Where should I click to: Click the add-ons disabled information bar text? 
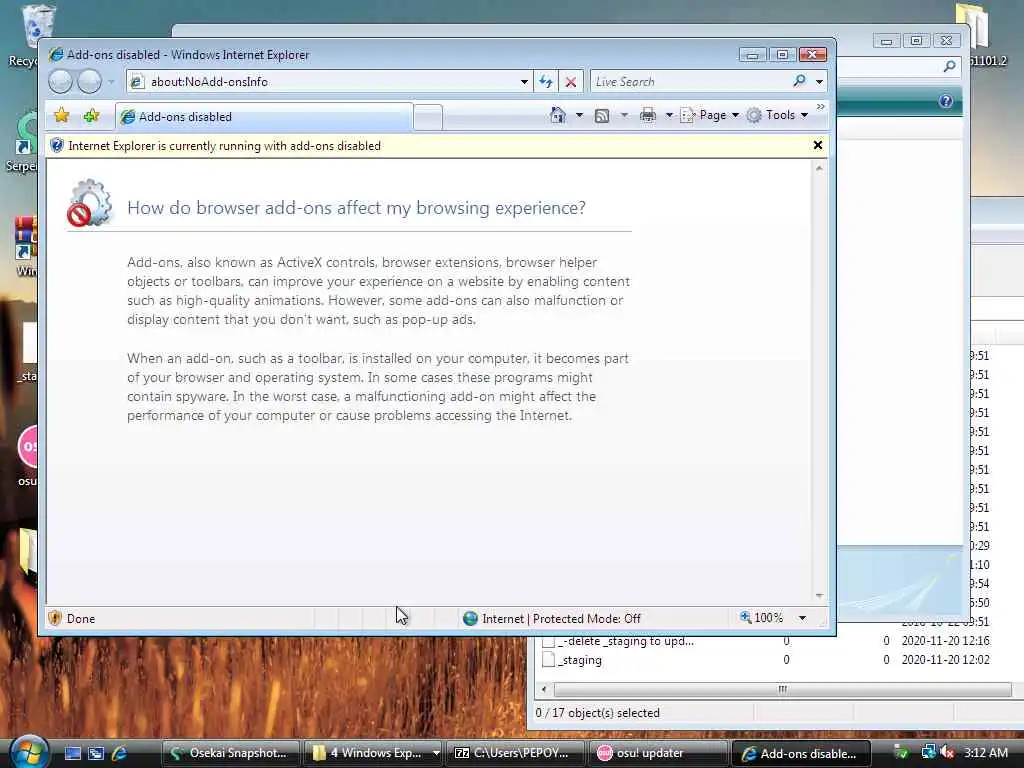pyautogui.click(x=224, y=146)
